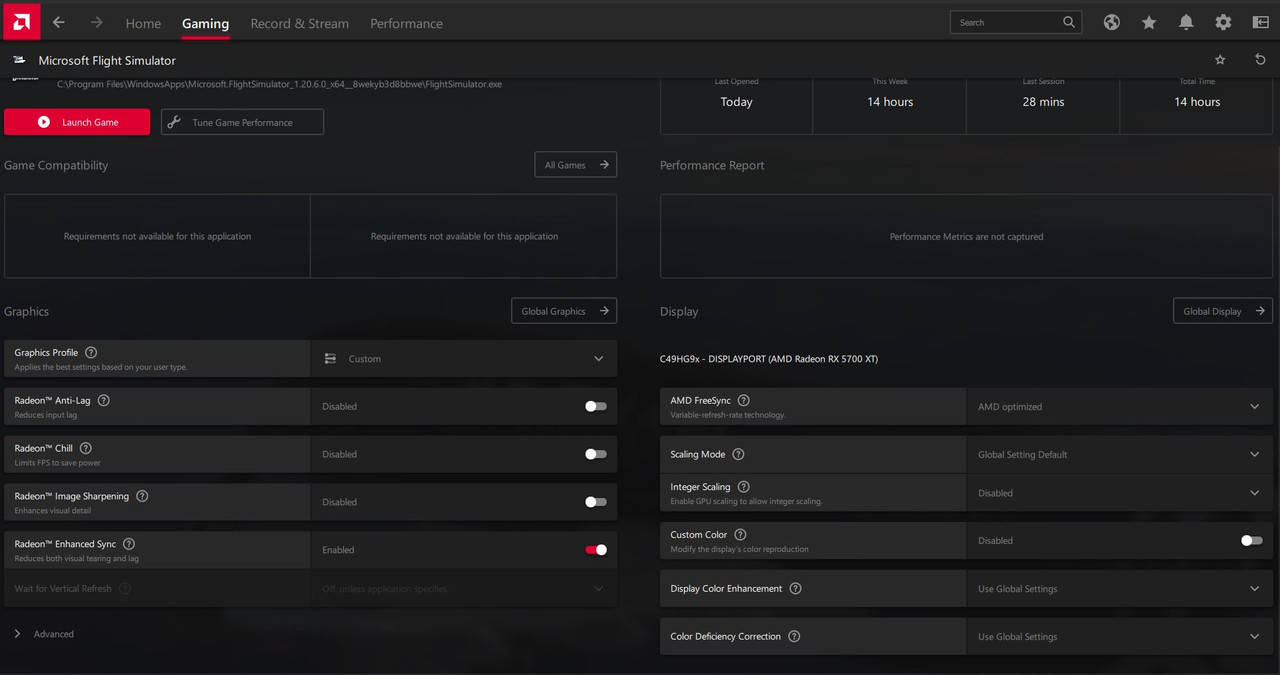Reset the game profile with the undo icon

1260,60
